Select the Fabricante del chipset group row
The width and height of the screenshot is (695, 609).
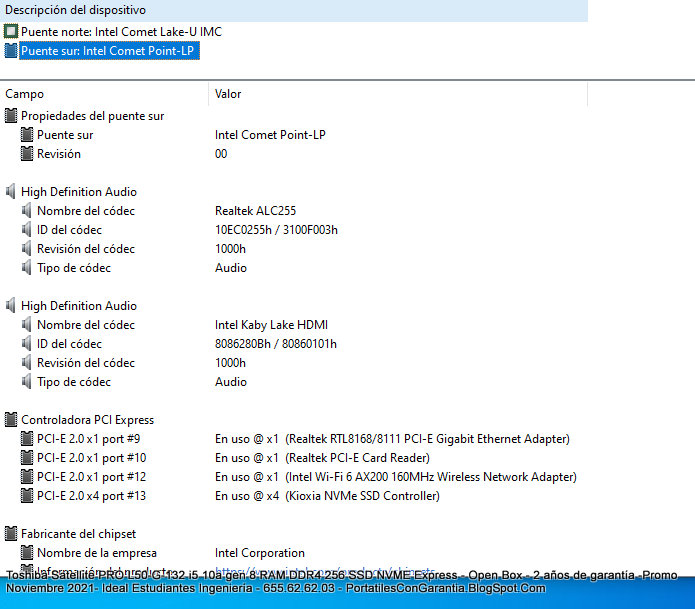click(78, 534)
